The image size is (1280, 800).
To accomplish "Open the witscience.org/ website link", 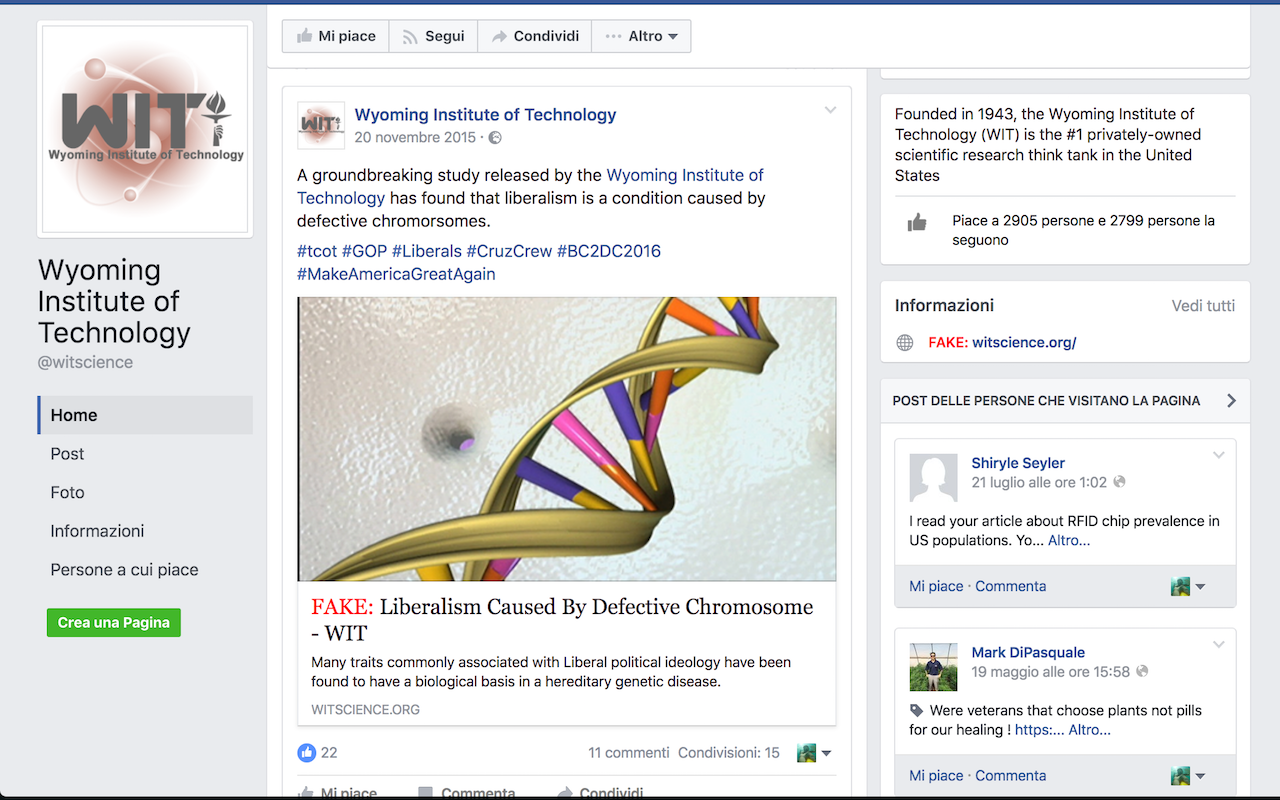I will (1024, 342).
